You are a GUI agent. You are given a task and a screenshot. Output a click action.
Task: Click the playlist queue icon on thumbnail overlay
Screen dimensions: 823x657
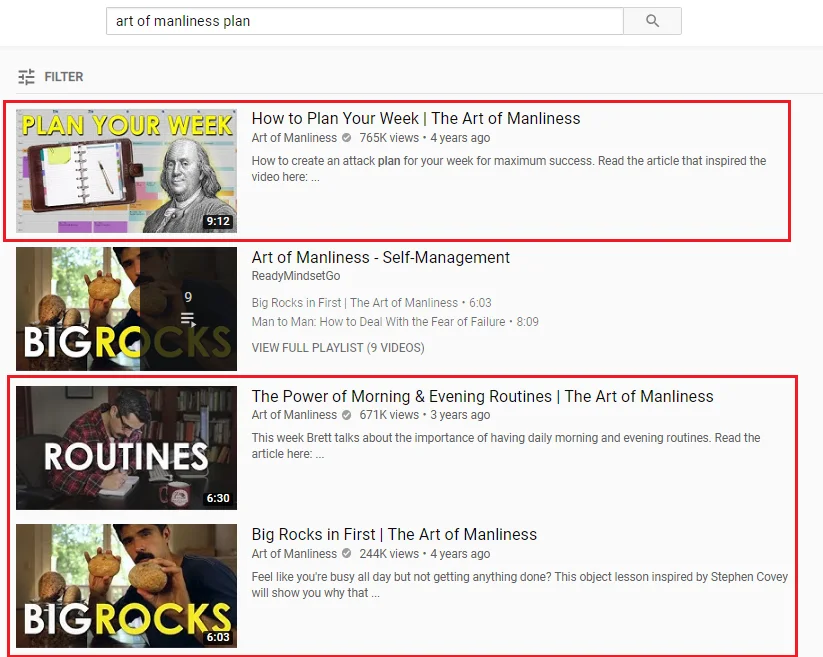pyautogui.click(x=188, y=319)
